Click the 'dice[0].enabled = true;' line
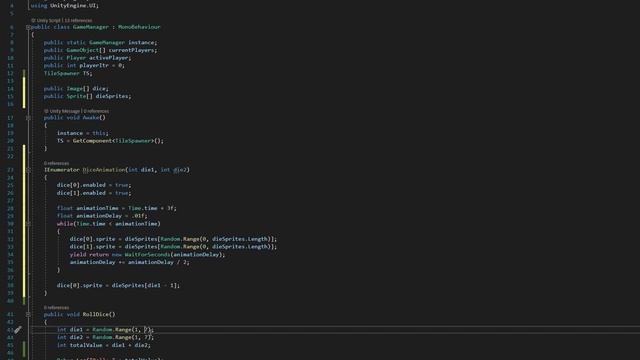640x360 pixels. coord(94,185)
